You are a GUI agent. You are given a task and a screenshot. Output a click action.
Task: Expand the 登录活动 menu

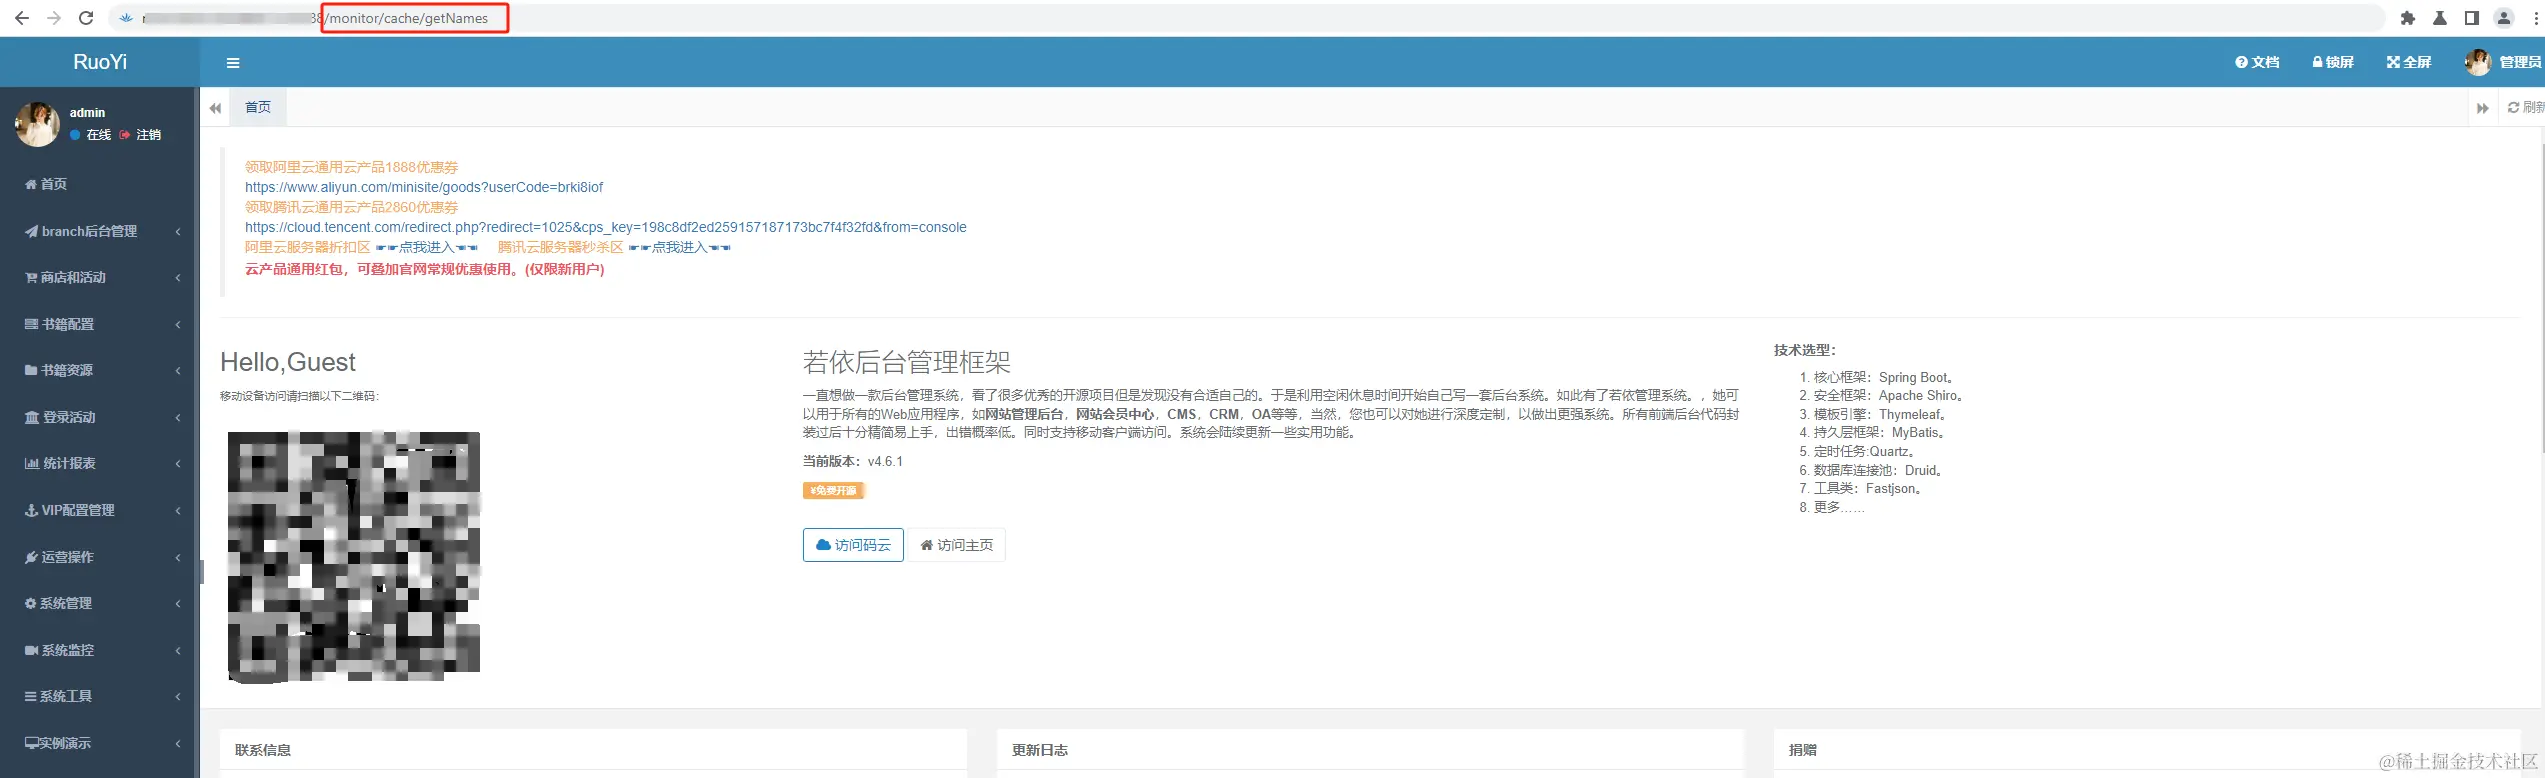point(99,417)
